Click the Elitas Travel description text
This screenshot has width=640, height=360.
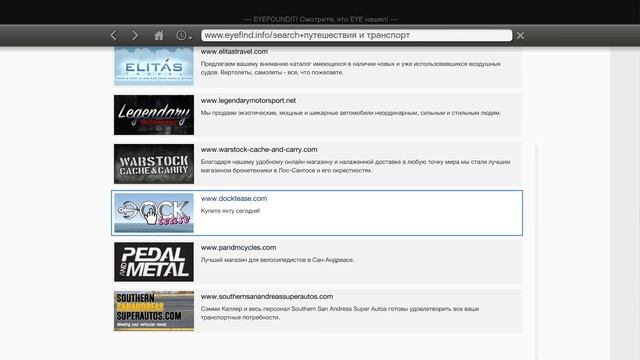pos(351,68)
